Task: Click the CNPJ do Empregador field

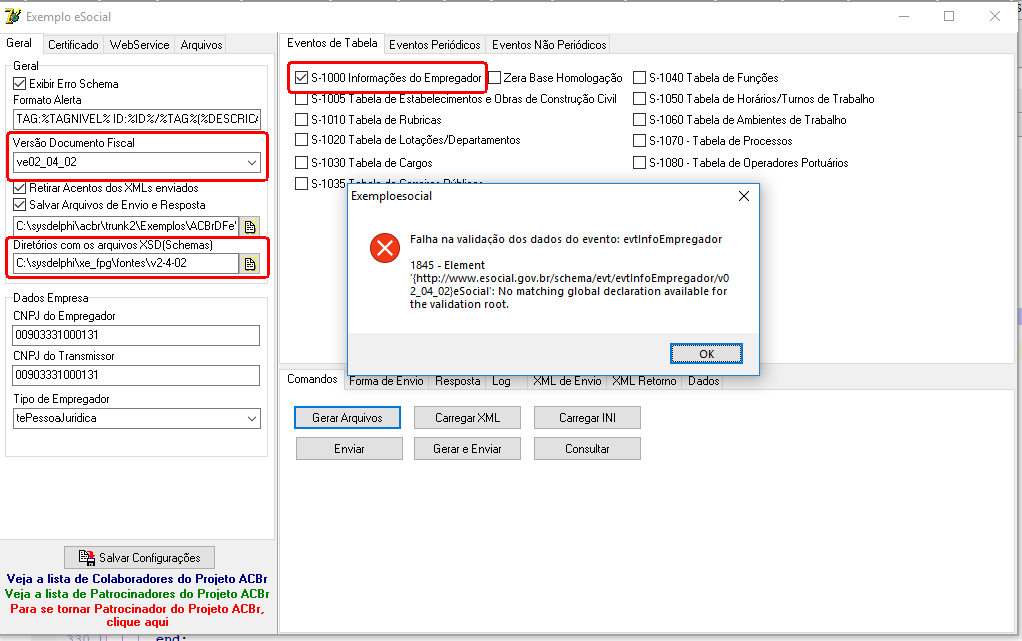Action: 136,335
